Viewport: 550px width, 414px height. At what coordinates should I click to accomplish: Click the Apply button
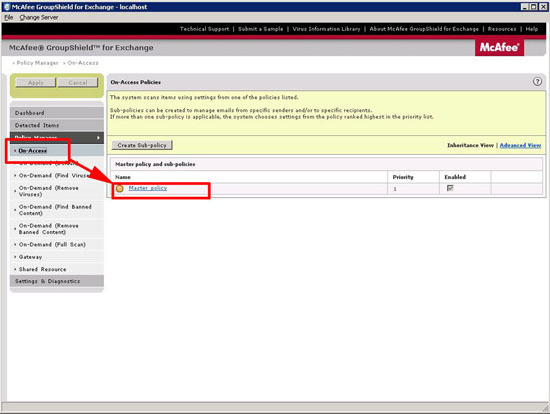tap(35, 83)
